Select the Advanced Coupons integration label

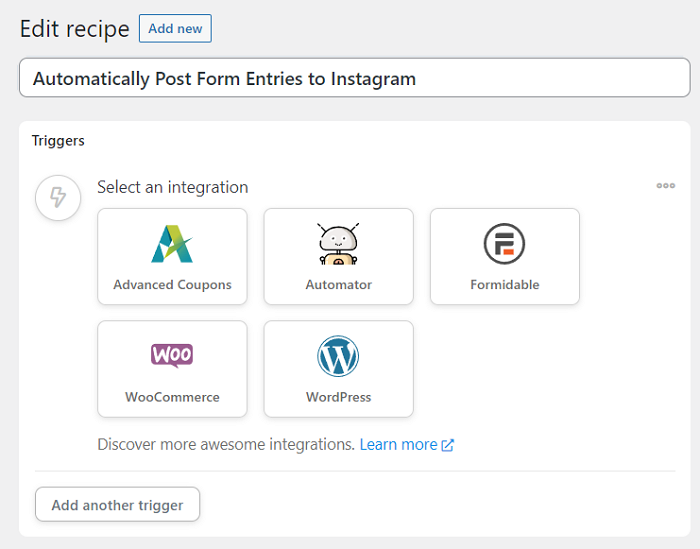tap(172, 285)
